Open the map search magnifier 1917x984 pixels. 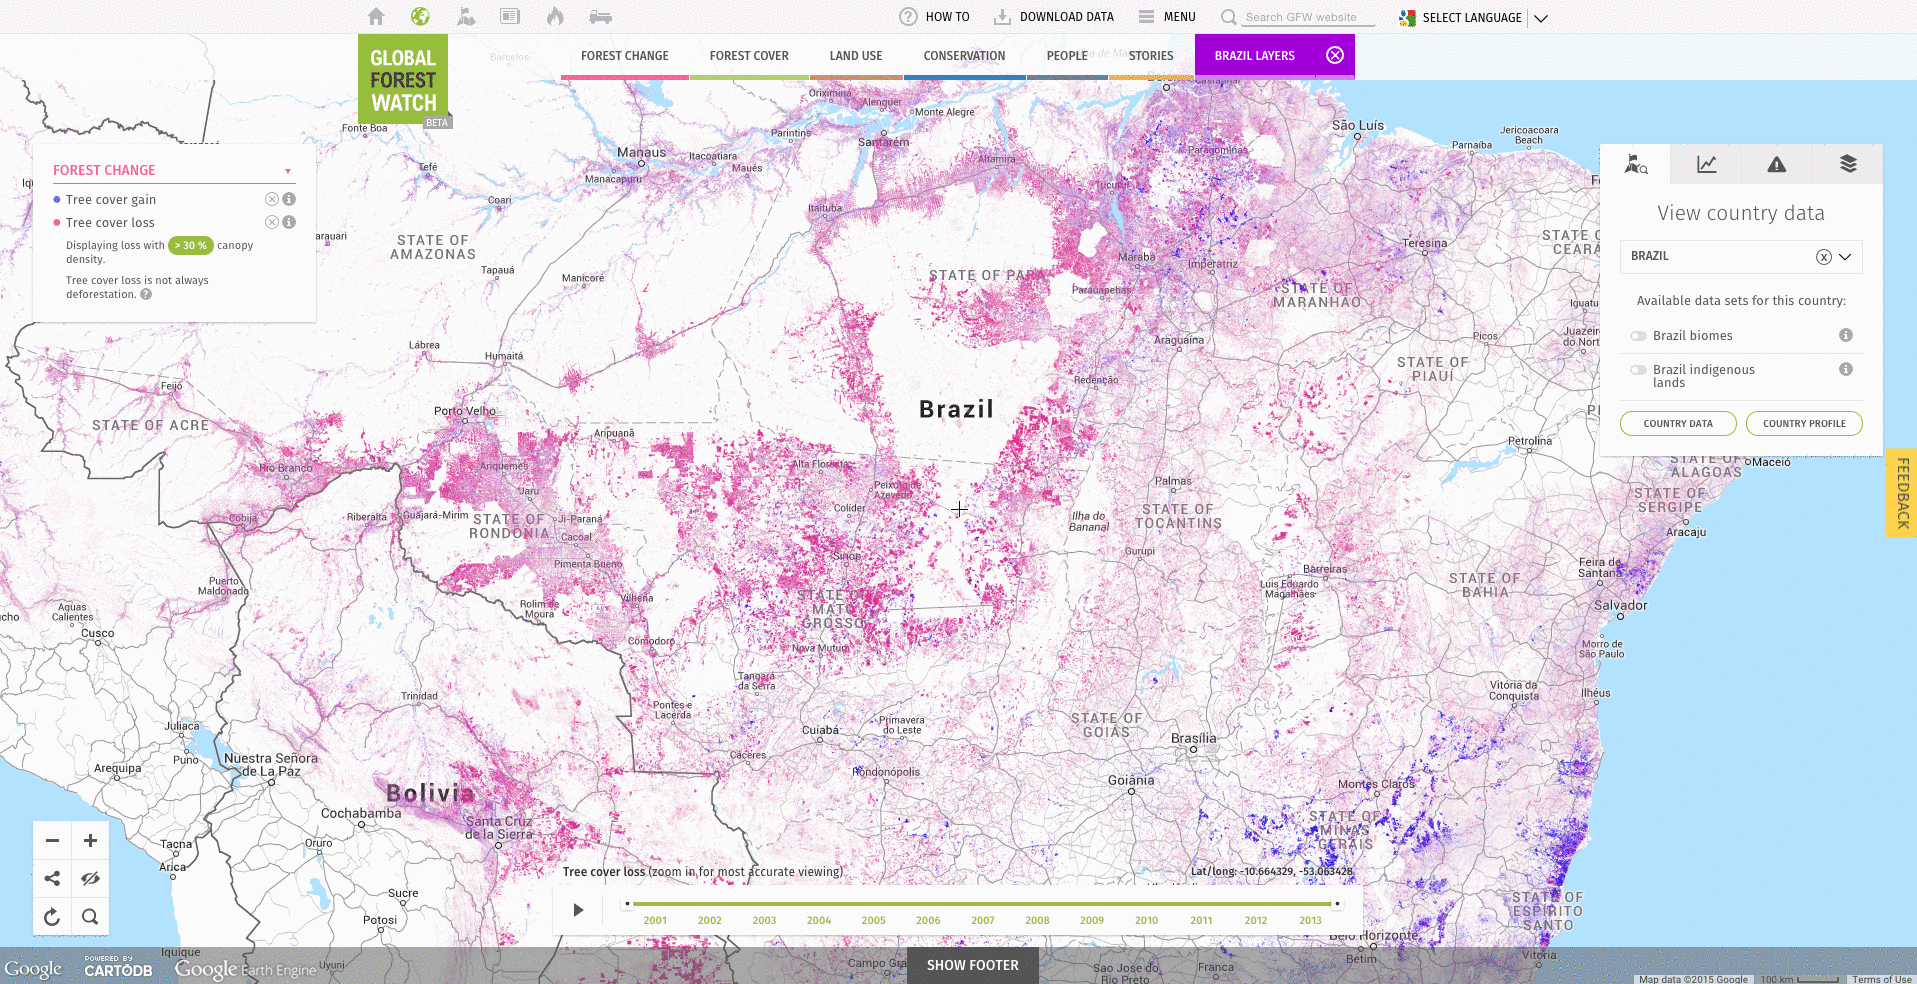[x=90, y=917]
